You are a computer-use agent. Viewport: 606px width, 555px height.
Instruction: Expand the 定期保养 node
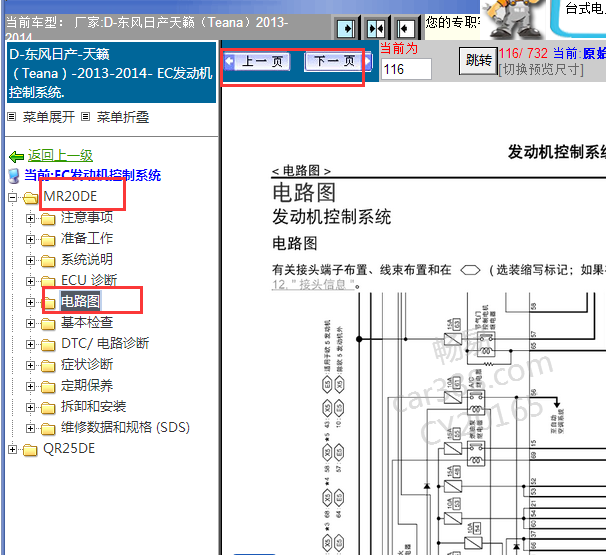(x=31, y=386)
